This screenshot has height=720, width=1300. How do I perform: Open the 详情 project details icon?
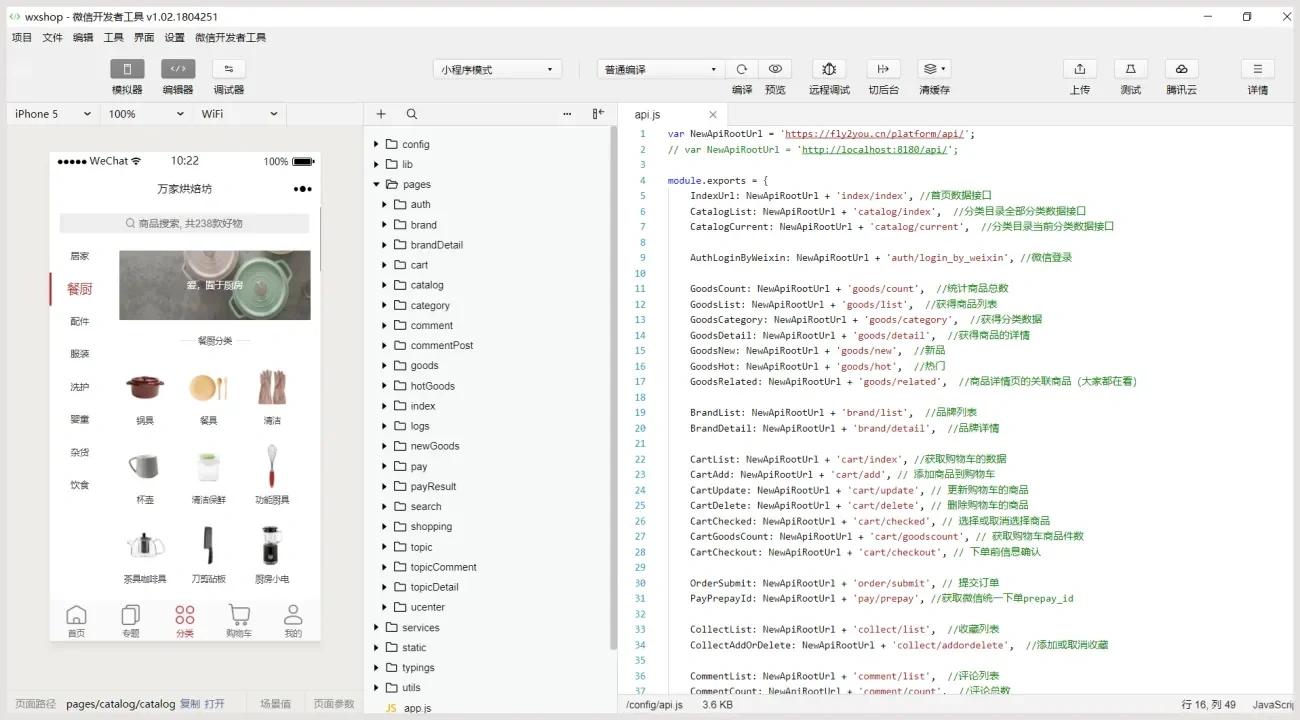(1257, 69)
